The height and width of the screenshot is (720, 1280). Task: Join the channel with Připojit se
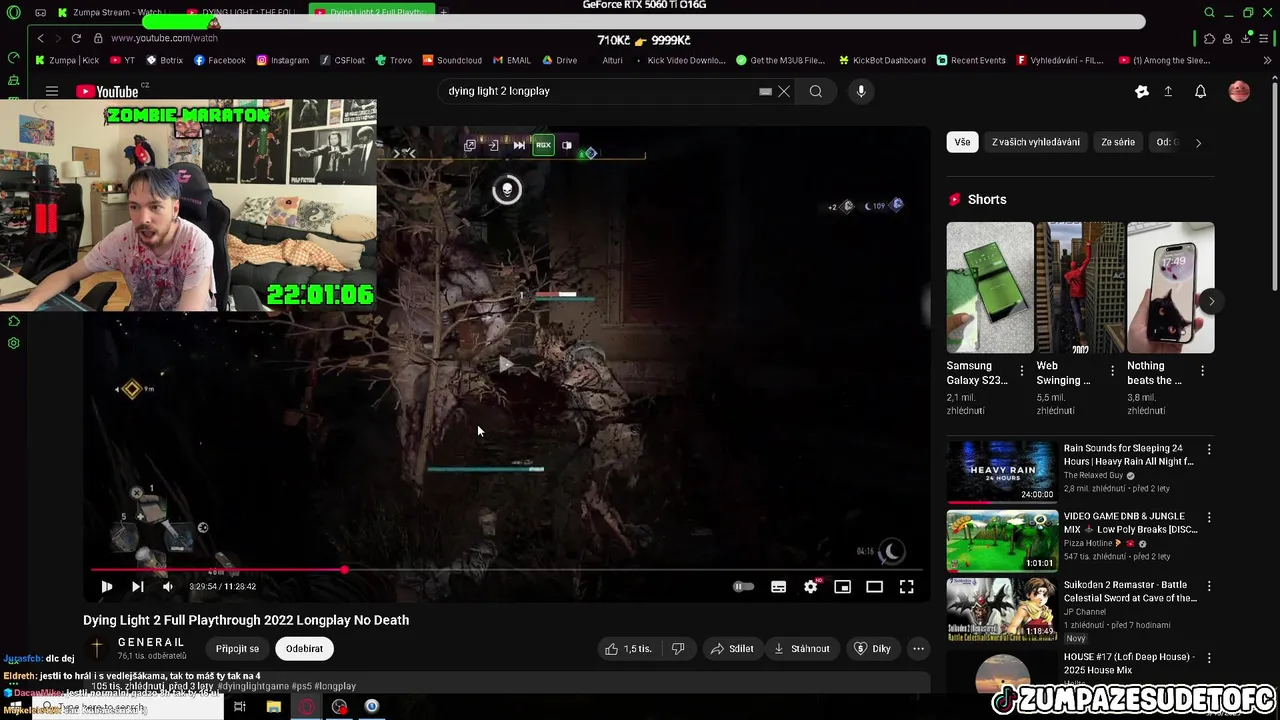pyautogui.click(x=237, y=649)
